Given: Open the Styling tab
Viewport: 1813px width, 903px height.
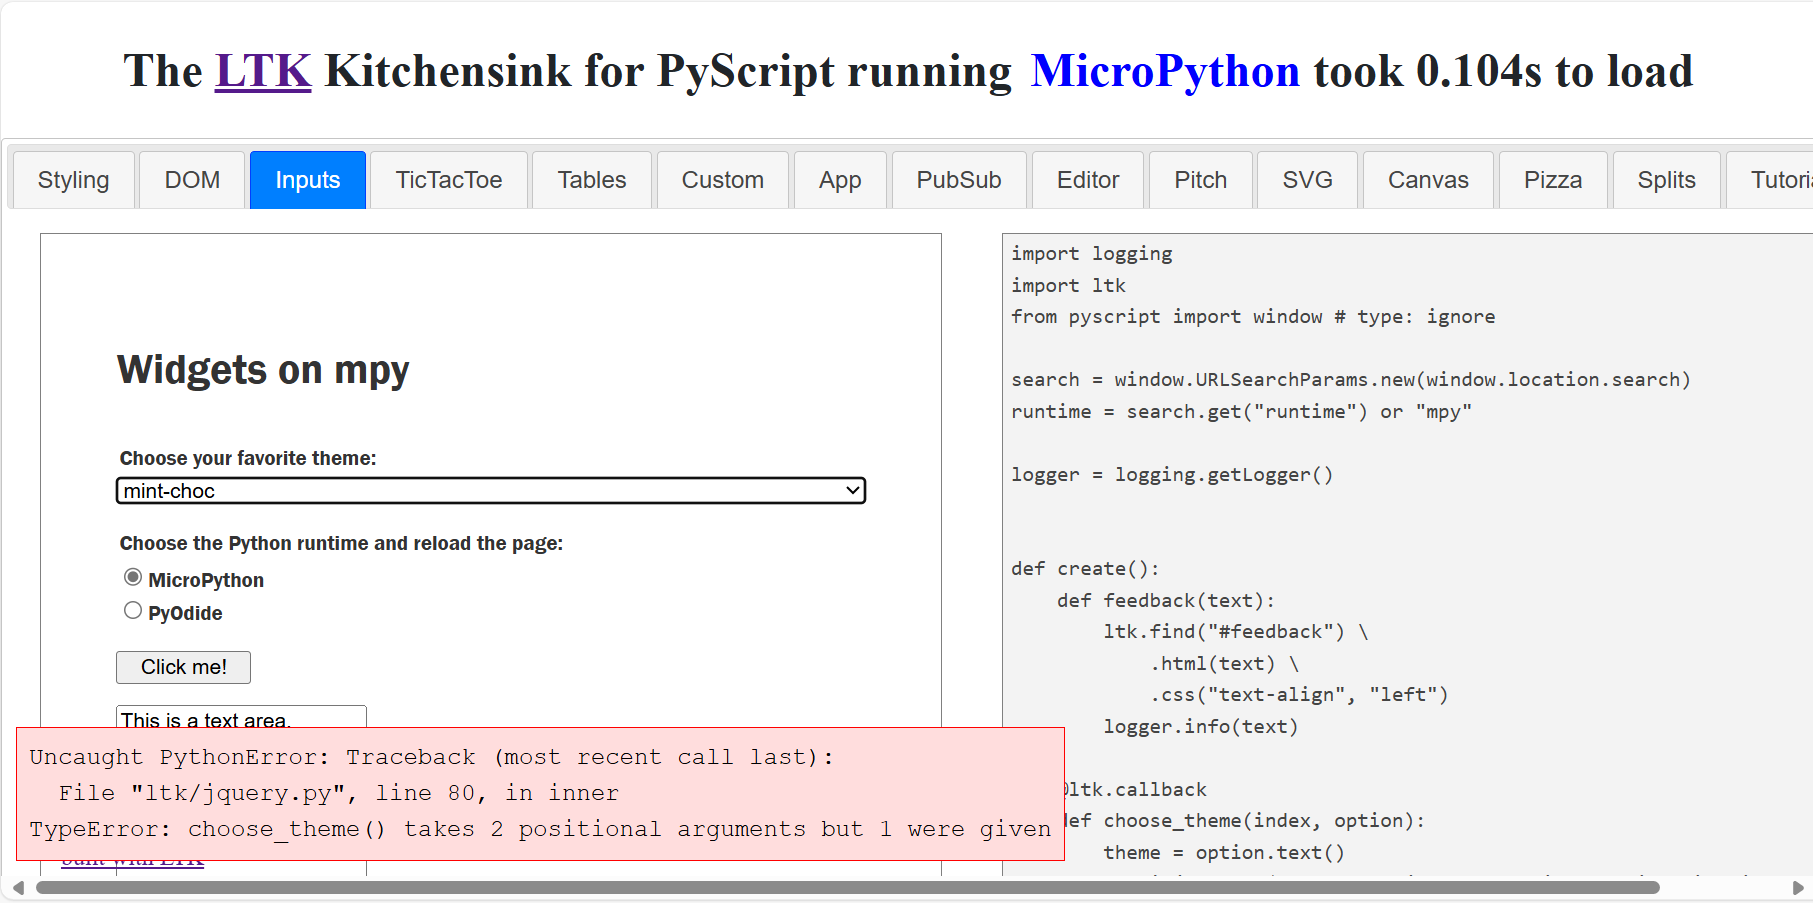Looking at the screenshot, I should point(73,180).
